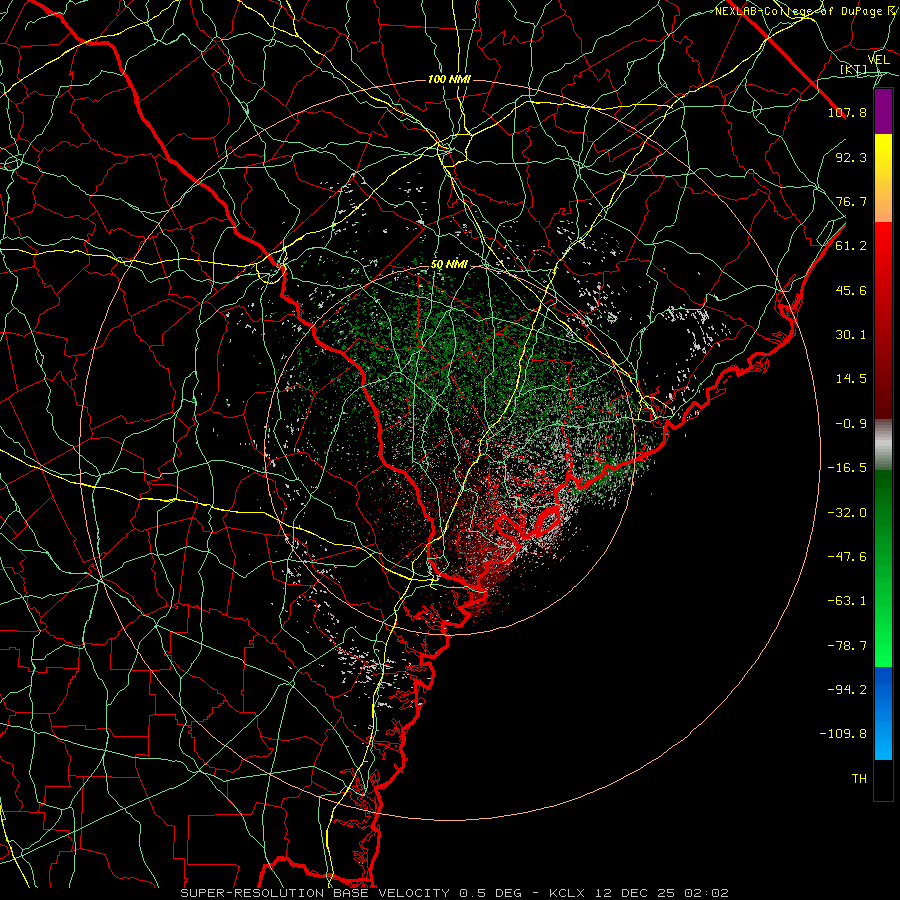Click the gray segment of the color bar

pyautogui.click(x=883, y=445)
